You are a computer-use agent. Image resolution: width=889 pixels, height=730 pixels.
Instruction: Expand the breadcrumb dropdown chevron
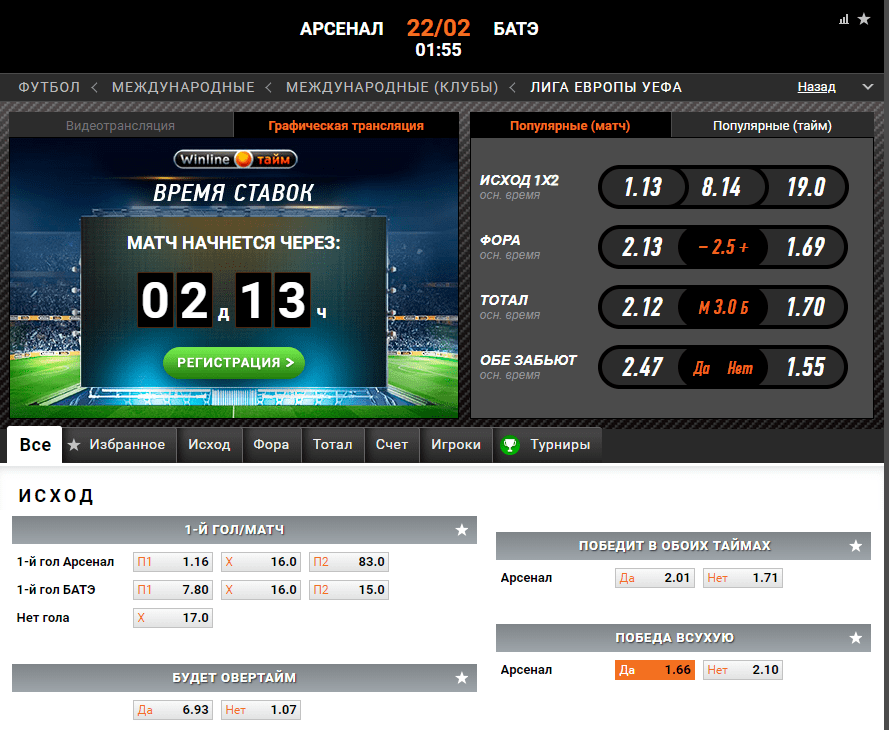coord(867,87)
